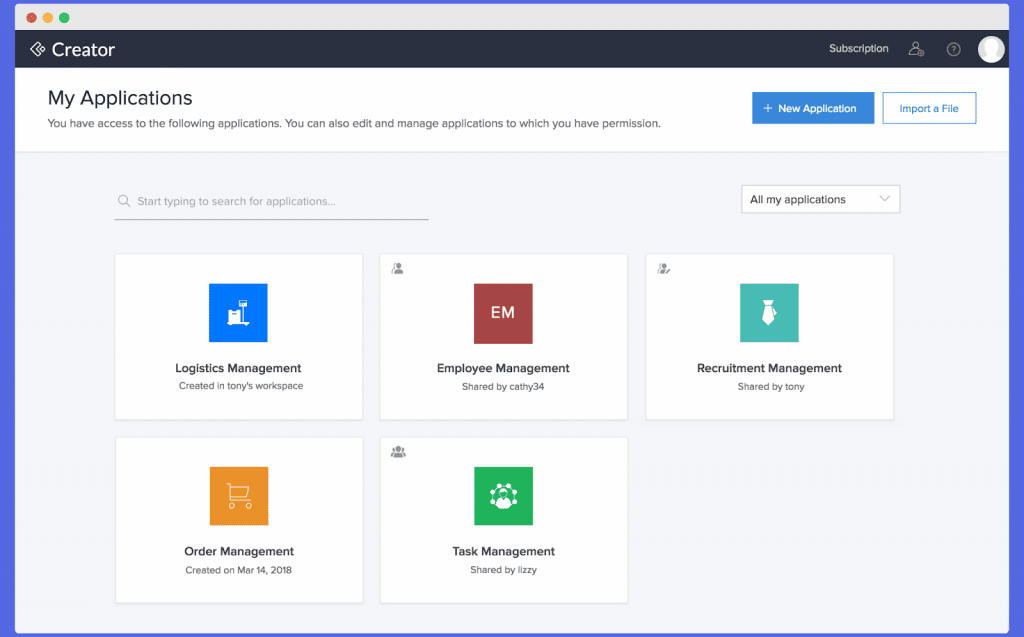Expand the All my applications dropdown

(x=820, y=199)
